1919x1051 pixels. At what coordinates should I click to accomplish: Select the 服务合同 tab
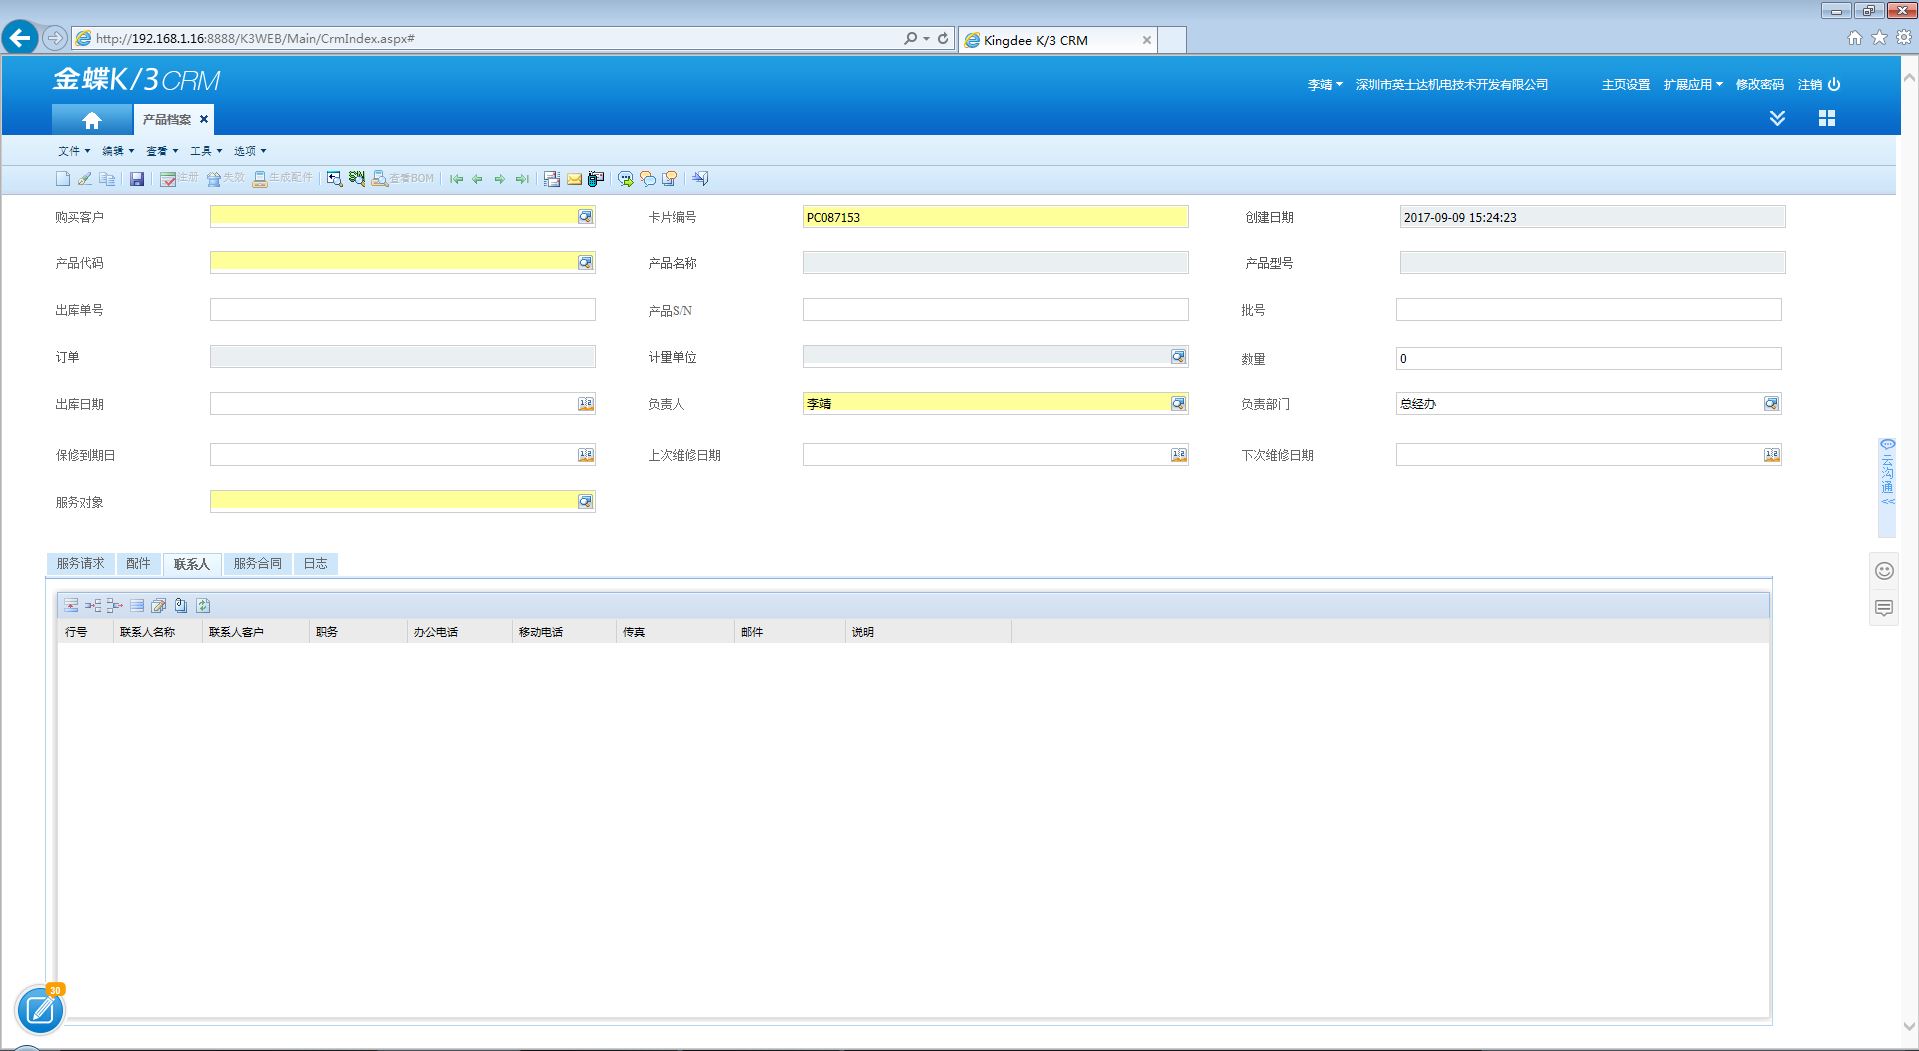coord(257,564)
